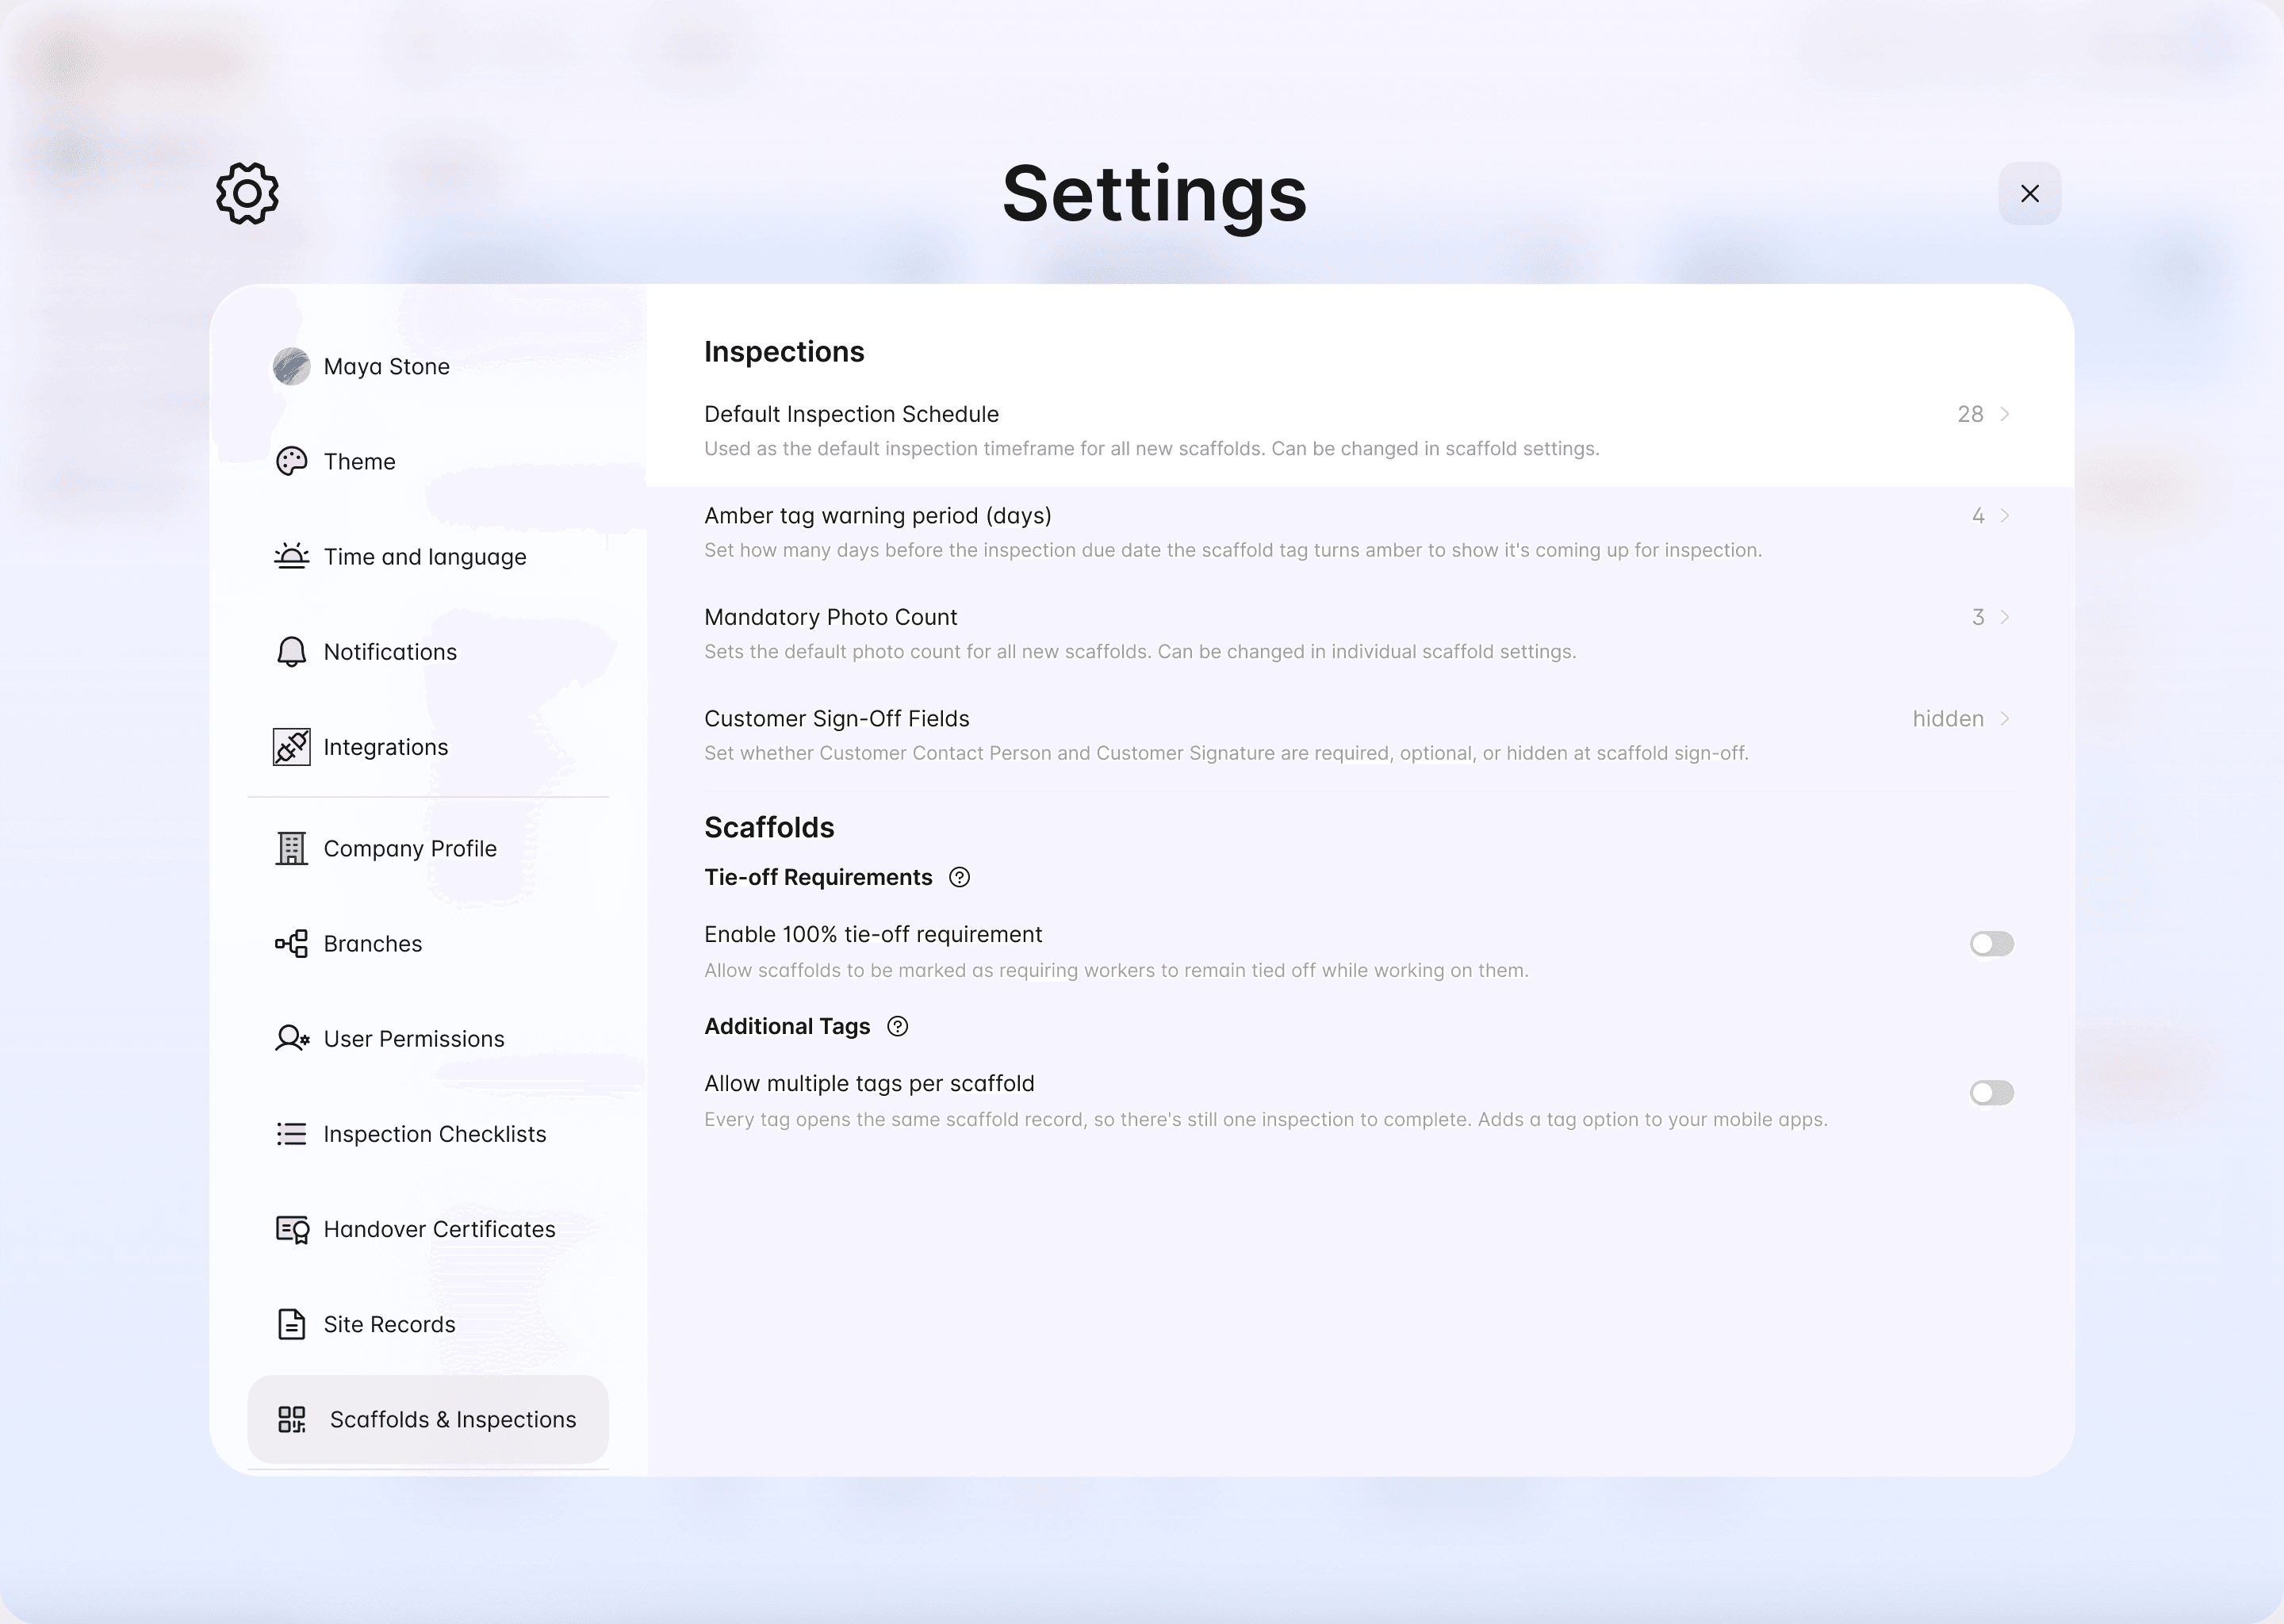Enable the 100% tie-off requirement toggle
The width and height of the screenshot is (2284, 1624).
pyautogui.click(x=1991, y=943)
